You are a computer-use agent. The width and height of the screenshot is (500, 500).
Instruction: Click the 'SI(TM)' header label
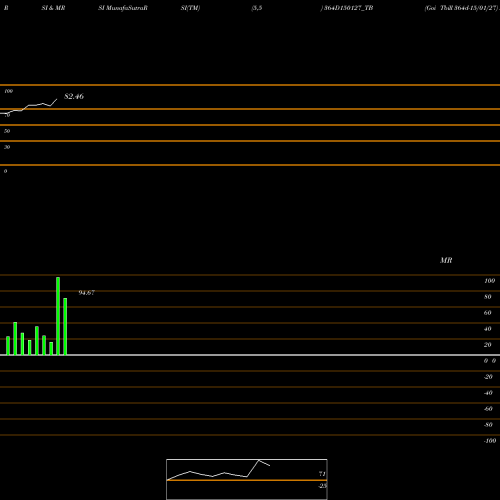coord(190,8)
